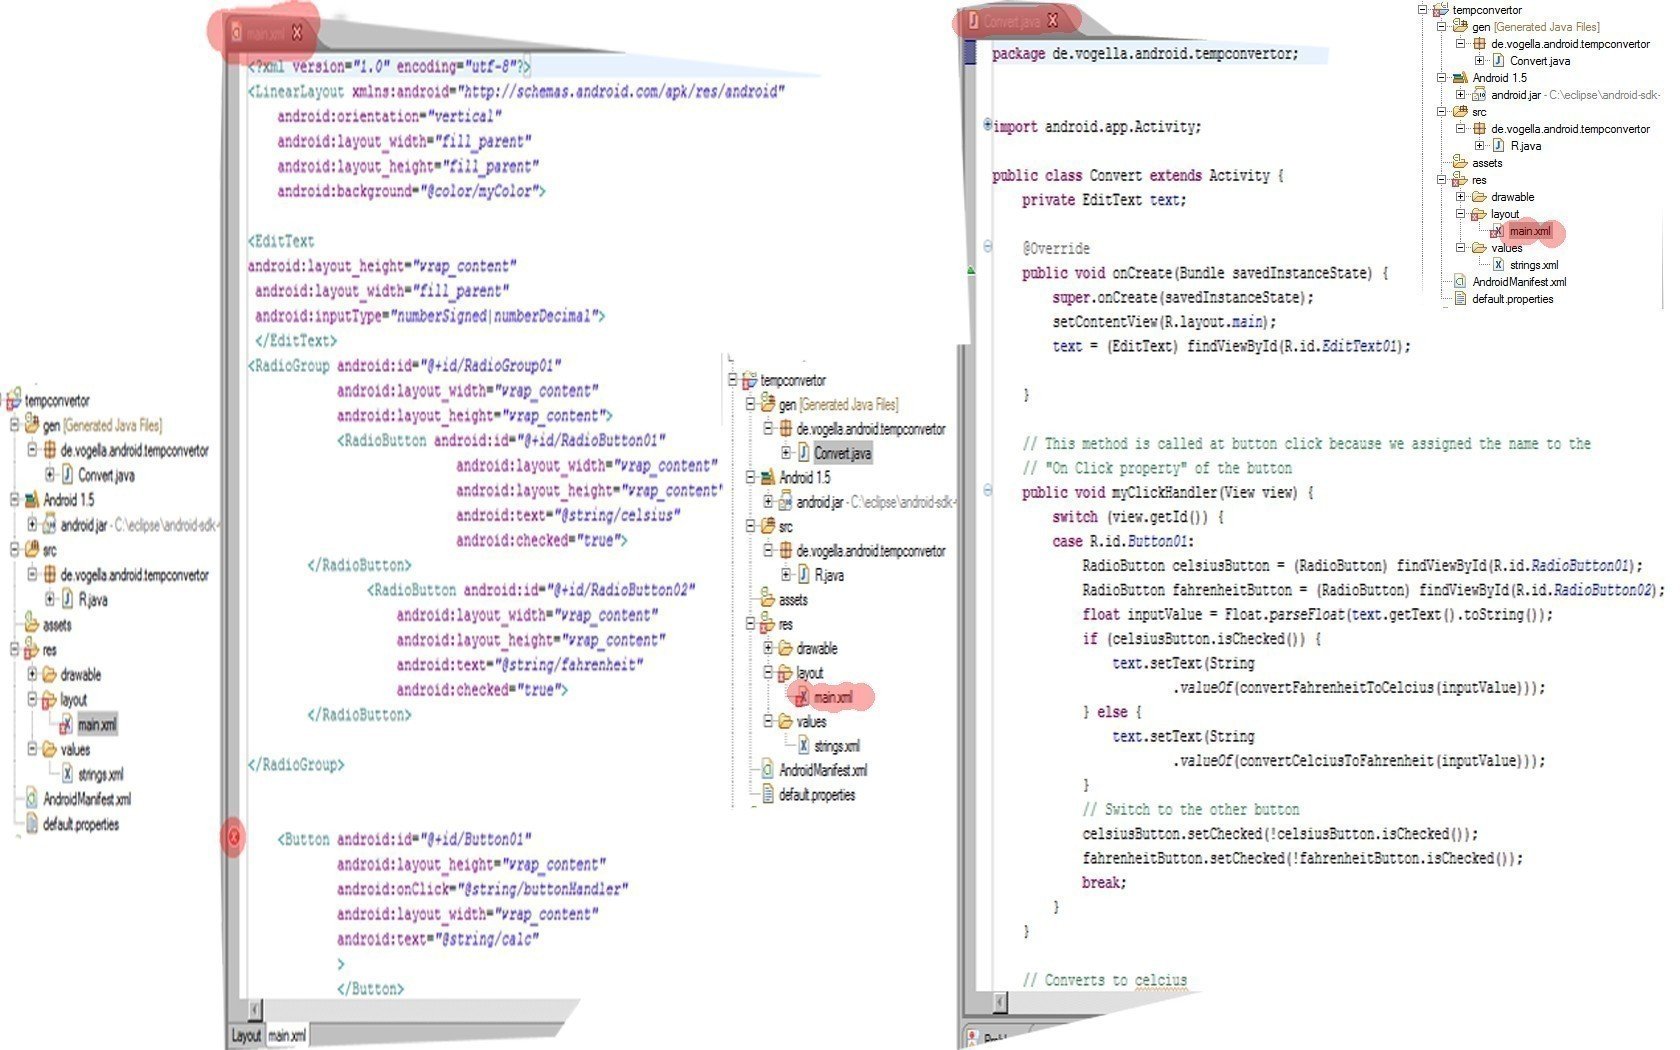Click R.java file icon in leftmost tree
Viewport: 1680px width, 1050px height.
[67, 599]
